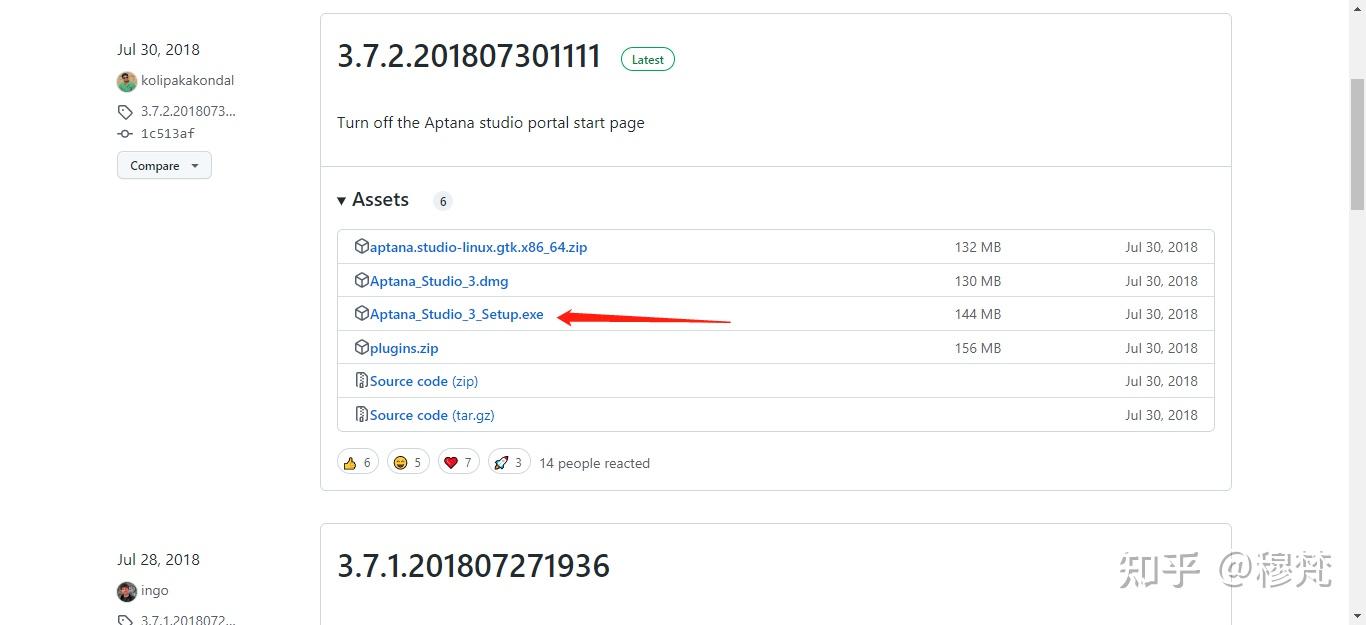Viewport: 1366px width, 625px height.
Task: Open the Source code (tar.gz) link
Action: tap(431, 414)
